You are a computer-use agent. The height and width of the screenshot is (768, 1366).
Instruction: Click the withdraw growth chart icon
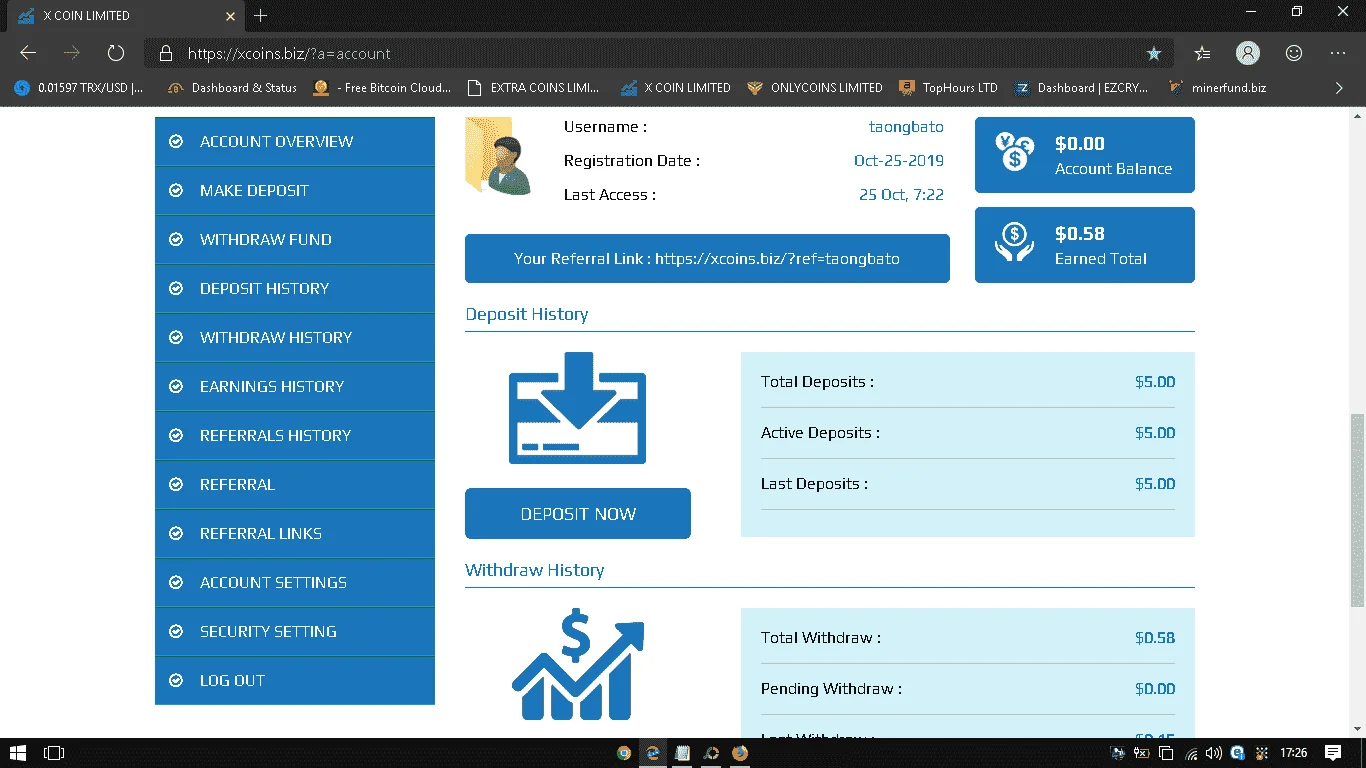(x=578, y=664)
